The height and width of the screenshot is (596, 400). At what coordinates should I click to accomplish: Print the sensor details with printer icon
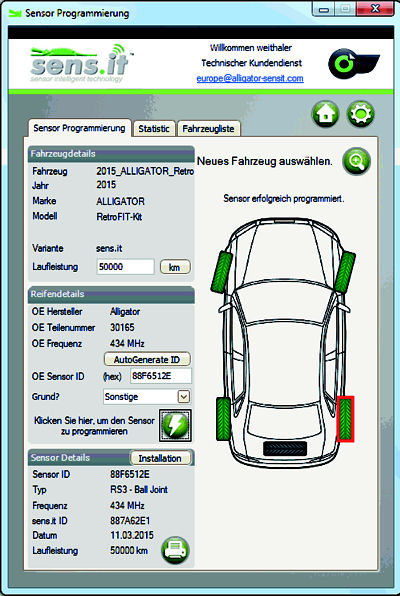[175, 550]
